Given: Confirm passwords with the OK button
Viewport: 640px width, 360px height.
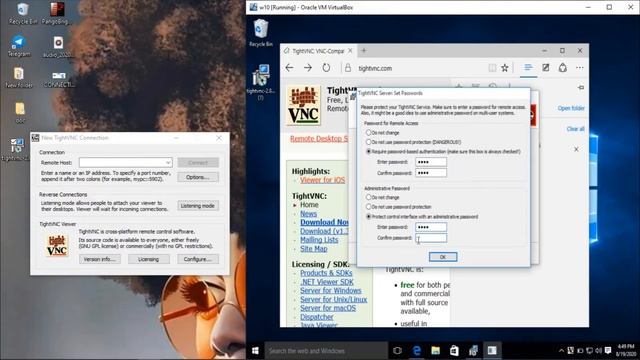Looking at the screenshot, I should point(443,257).
